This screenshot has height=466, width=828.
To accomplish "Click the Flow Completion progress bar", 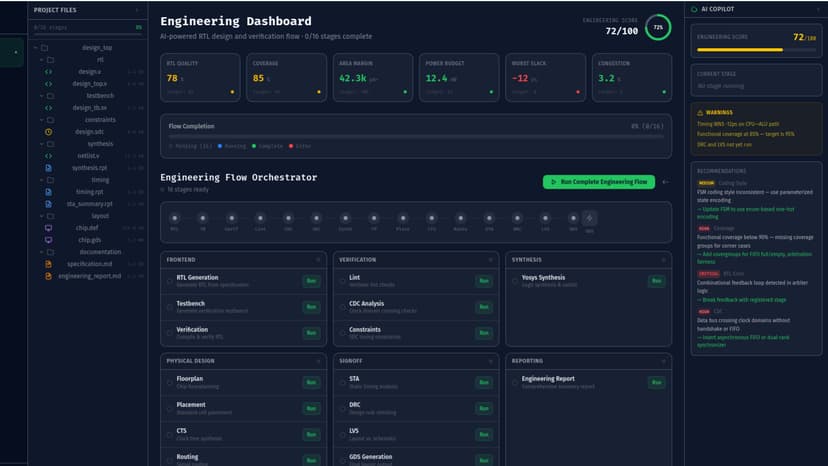I will pos(416,136).
